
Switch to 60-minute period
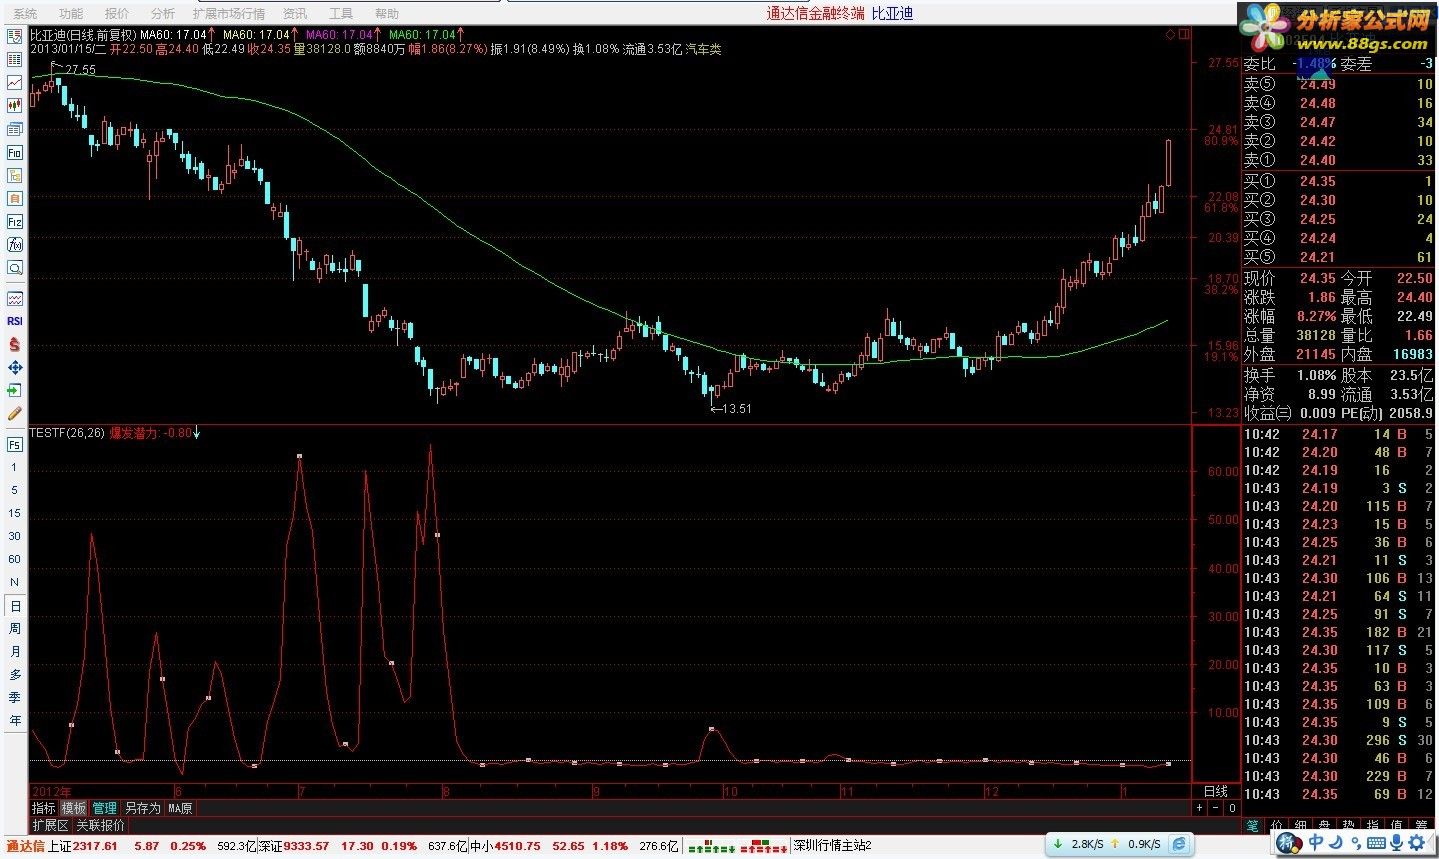(x=14, y=559)
